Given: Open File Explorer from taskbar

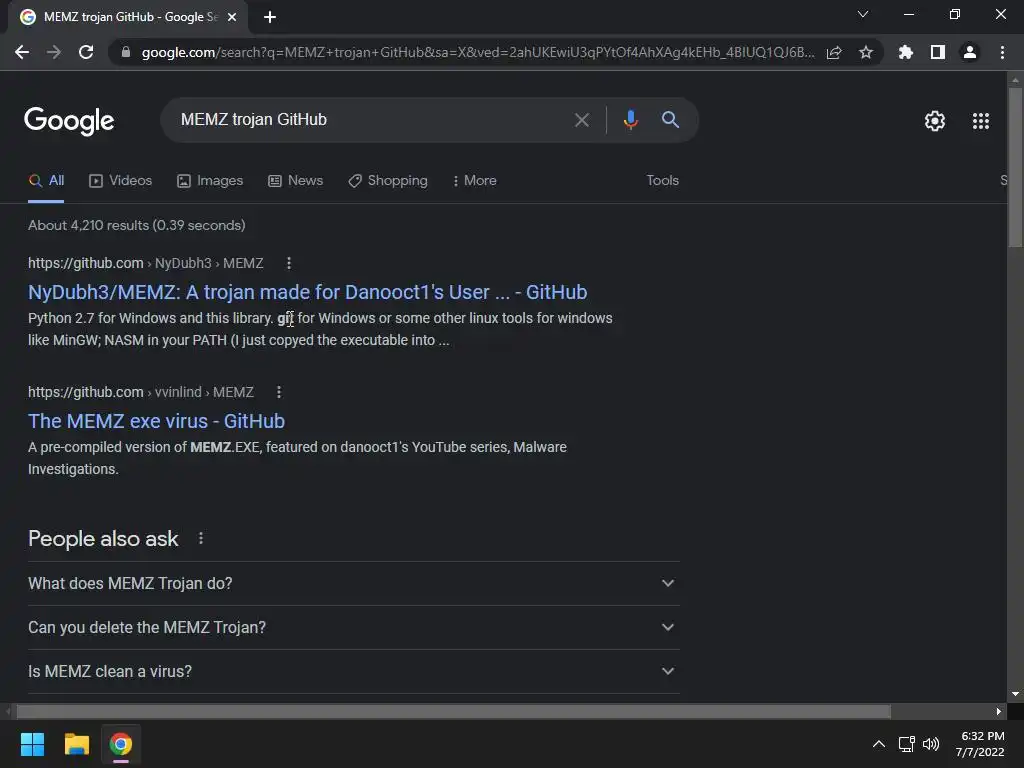Looking at the screenshot, I should (x=76, y=744).
